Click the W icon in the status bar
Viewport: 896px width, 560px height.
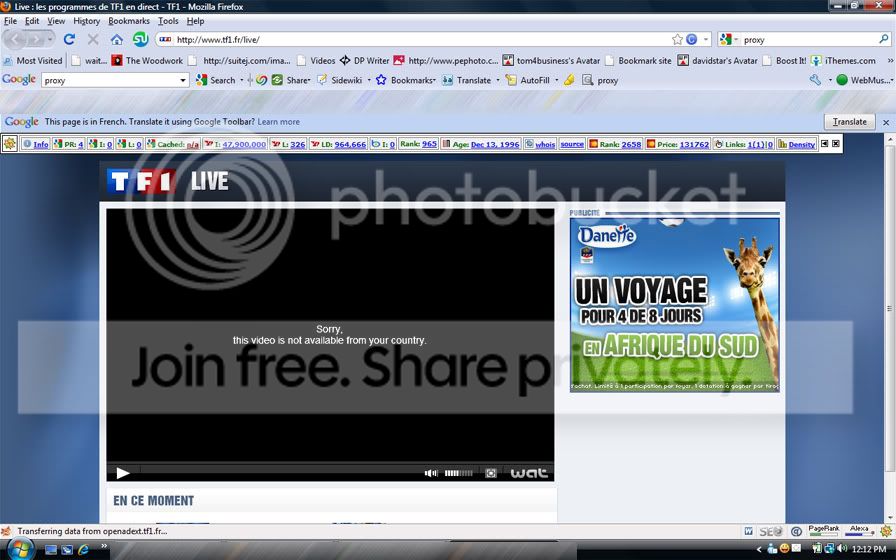point(748,531)
